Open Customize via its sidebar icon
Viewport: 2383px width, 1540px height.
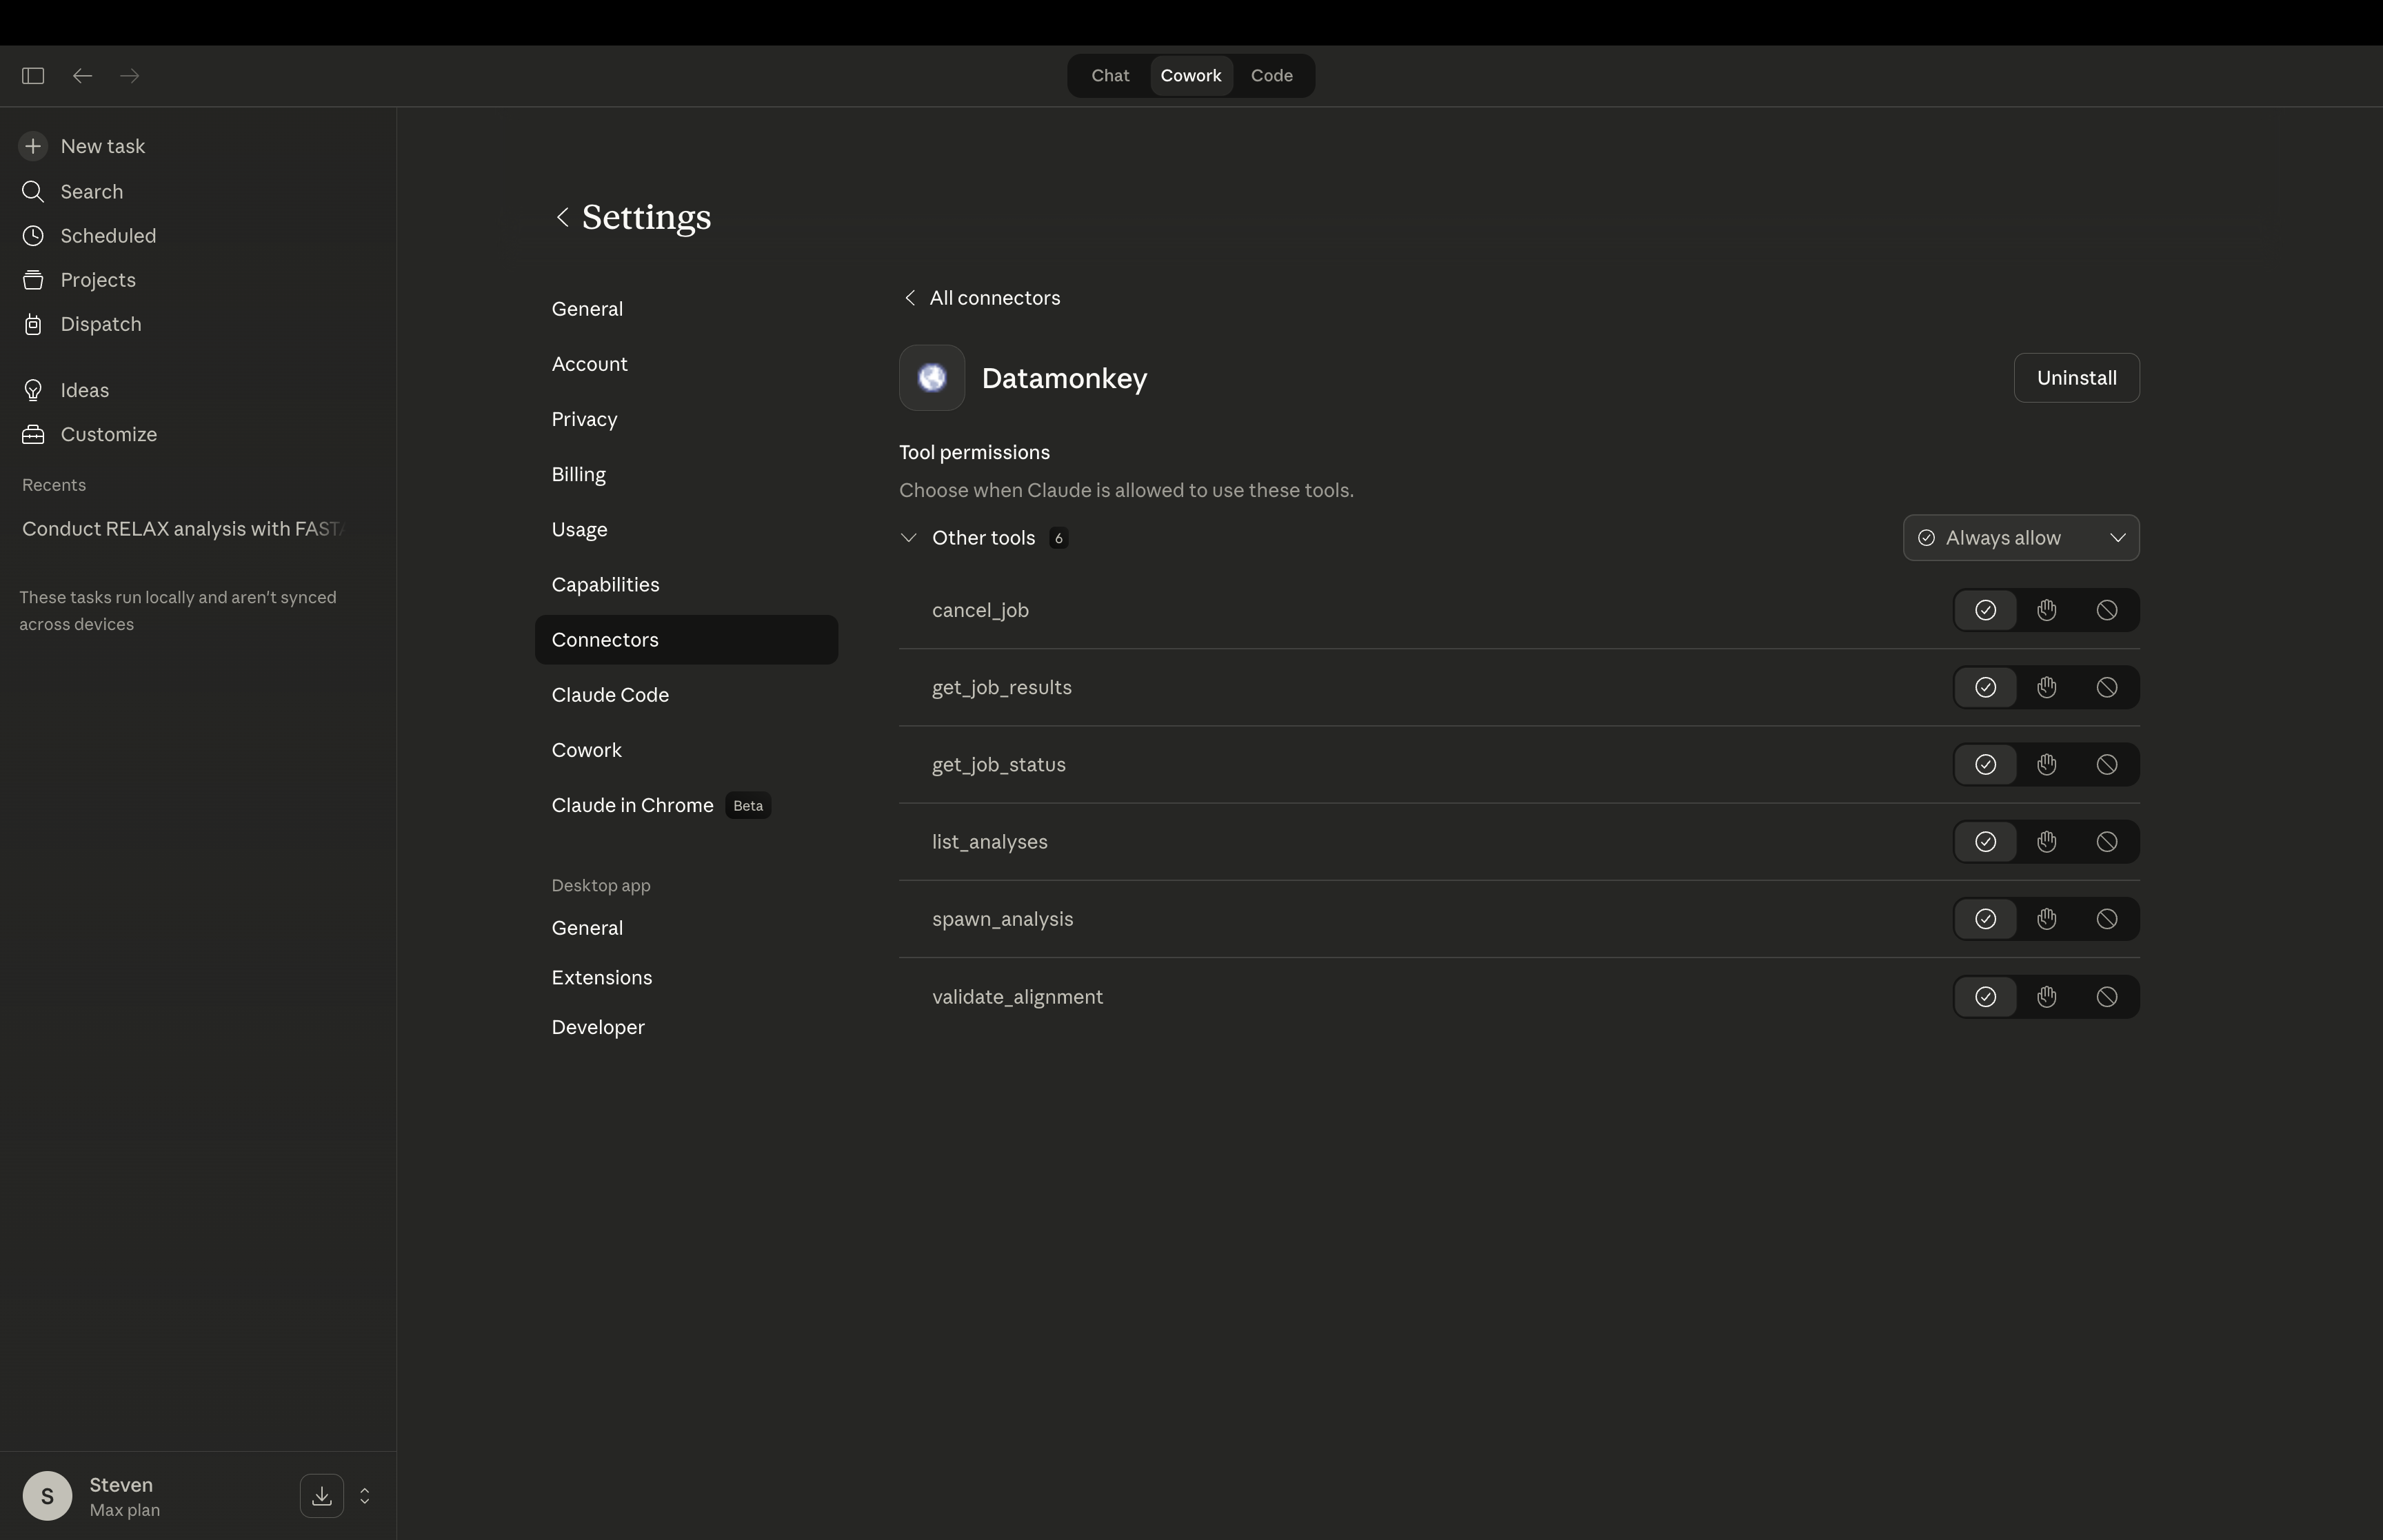(33, 434)
